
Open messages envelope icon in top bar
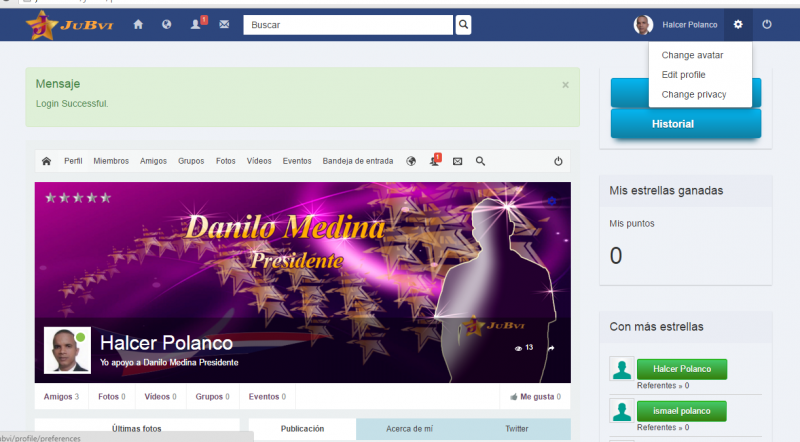click(x=224, y=24)
